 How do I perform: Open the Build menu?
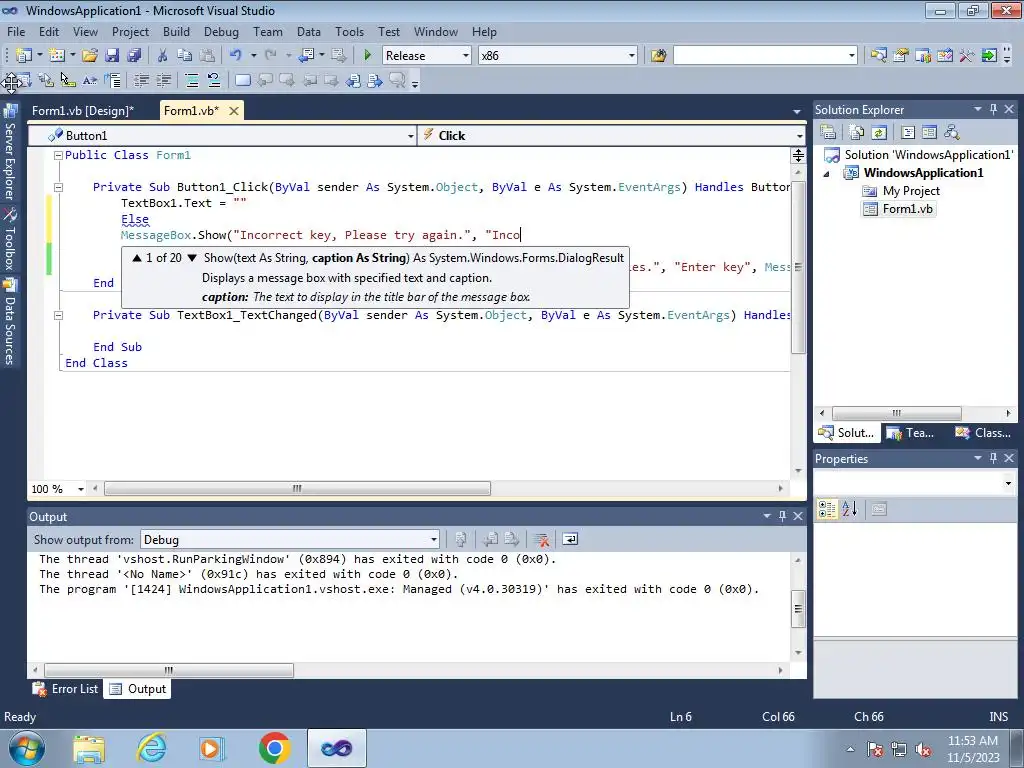(176, 31)
